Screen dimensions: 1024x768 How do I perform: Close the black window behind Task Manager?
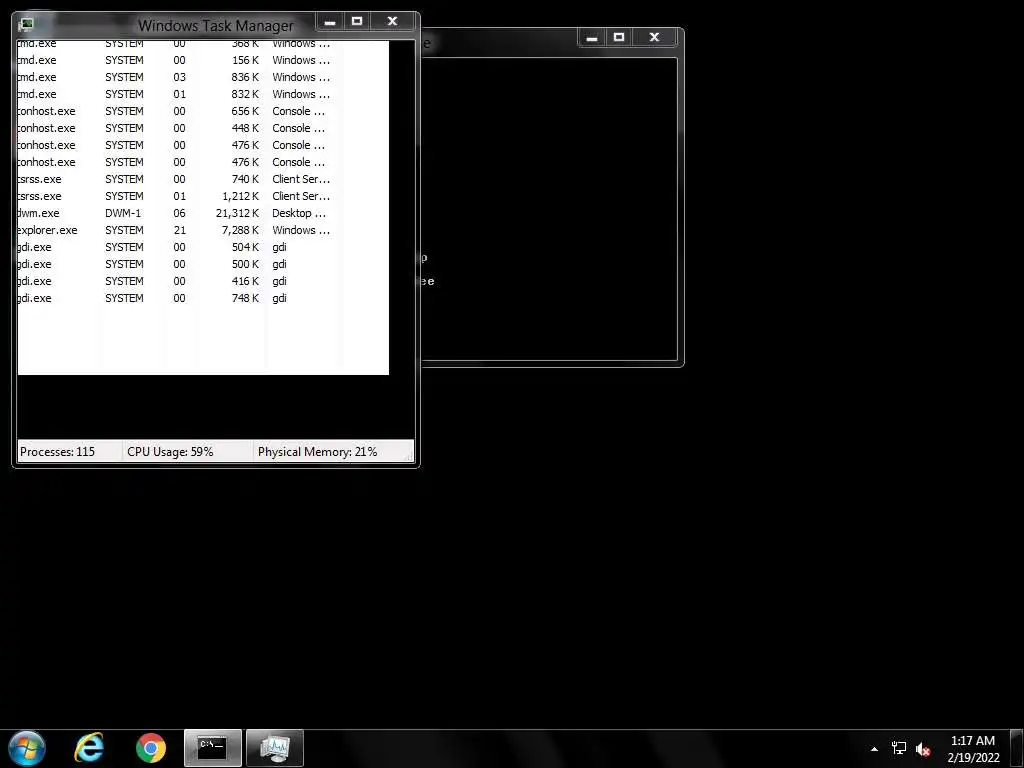coord(654,38)
